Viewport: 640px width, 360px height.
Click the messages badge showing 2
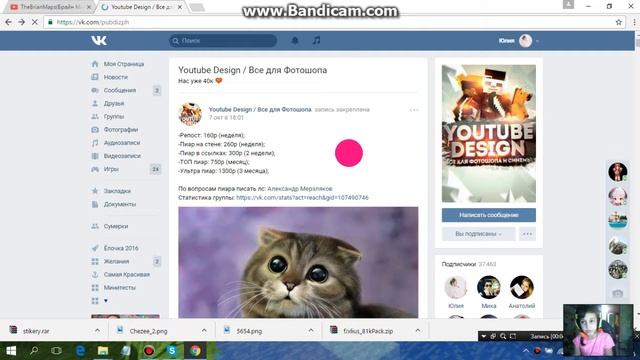[157, 90]
